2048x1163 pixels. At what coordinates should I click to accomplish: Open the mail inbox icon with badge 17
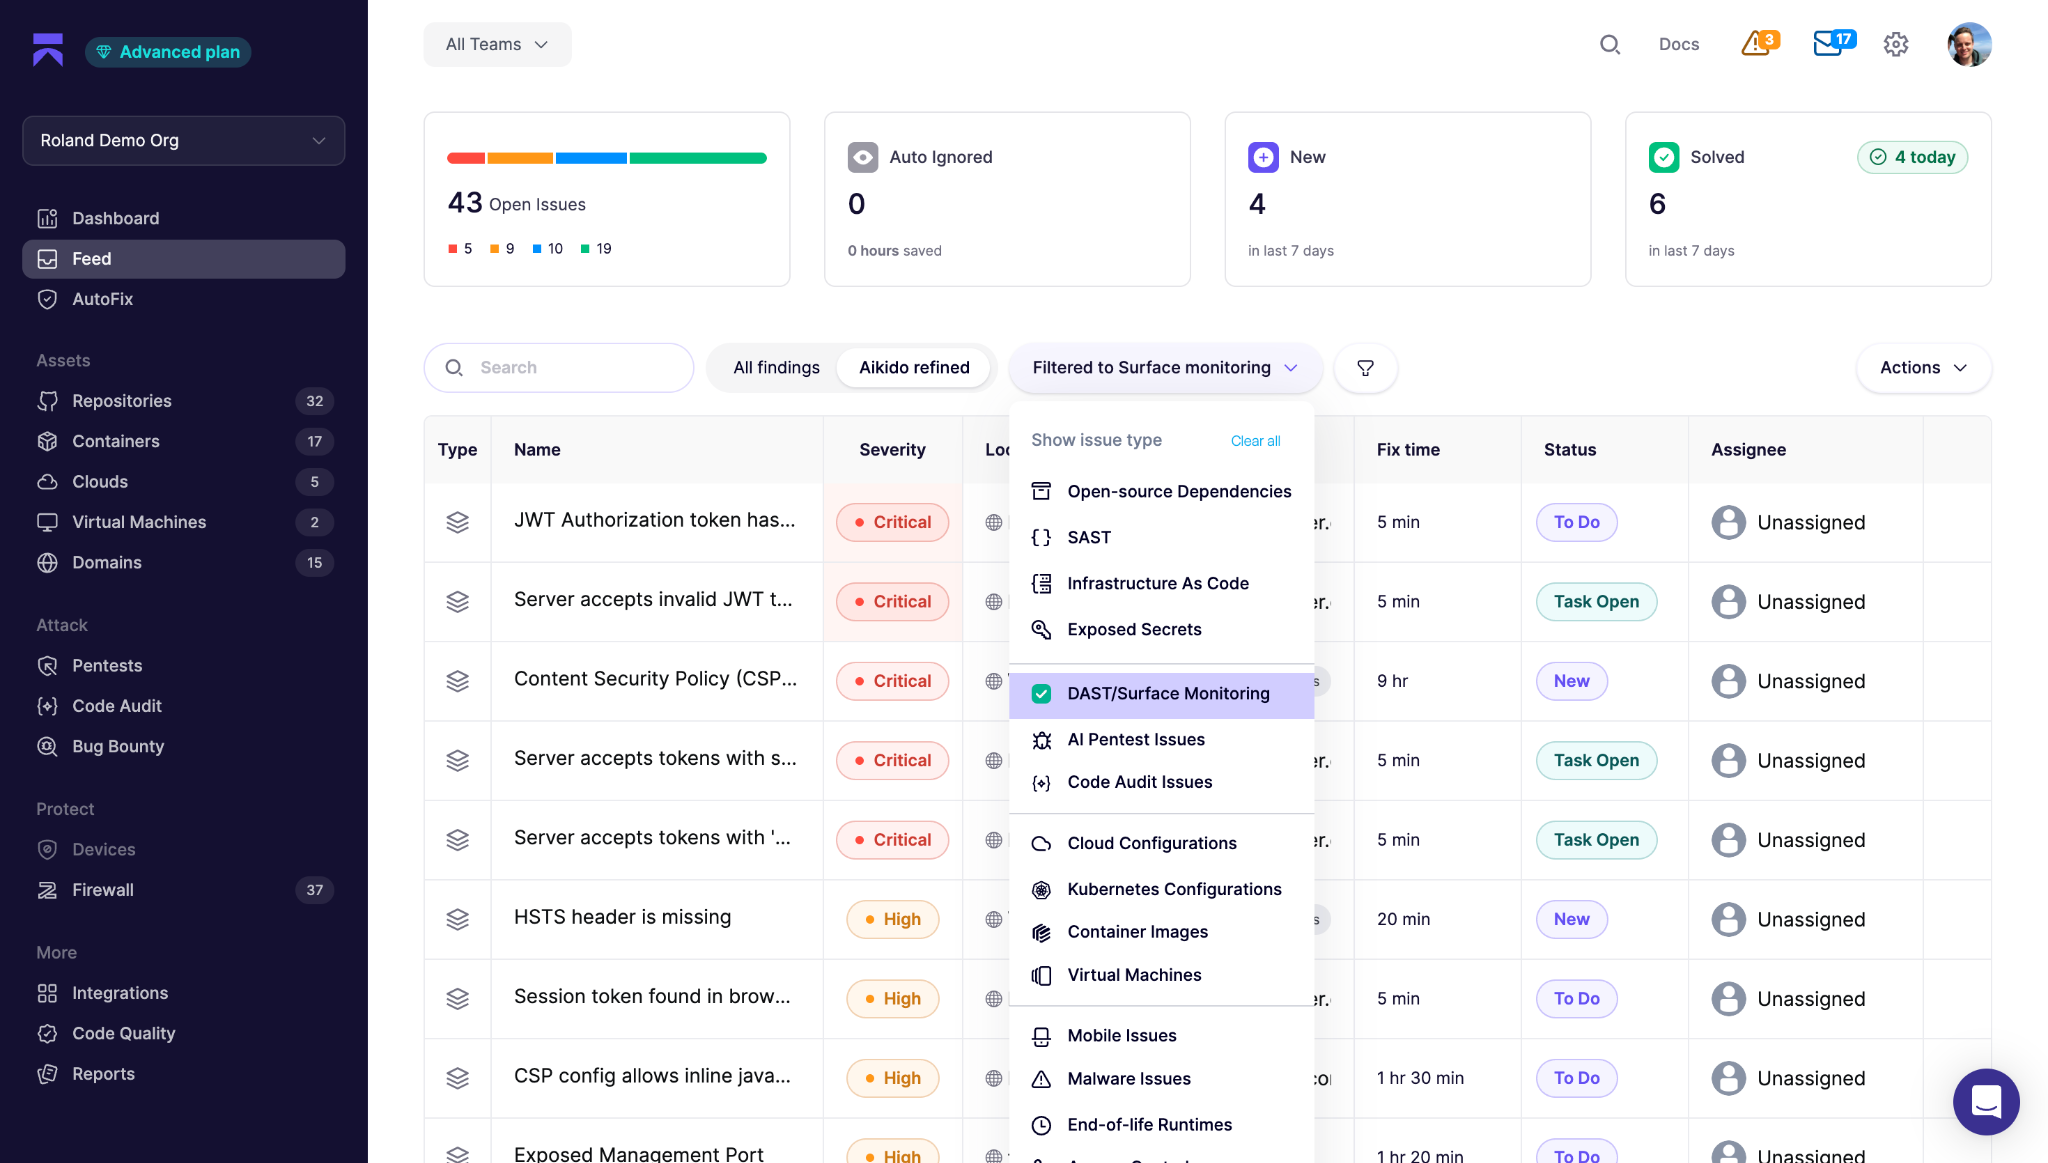pos(1833,44)
